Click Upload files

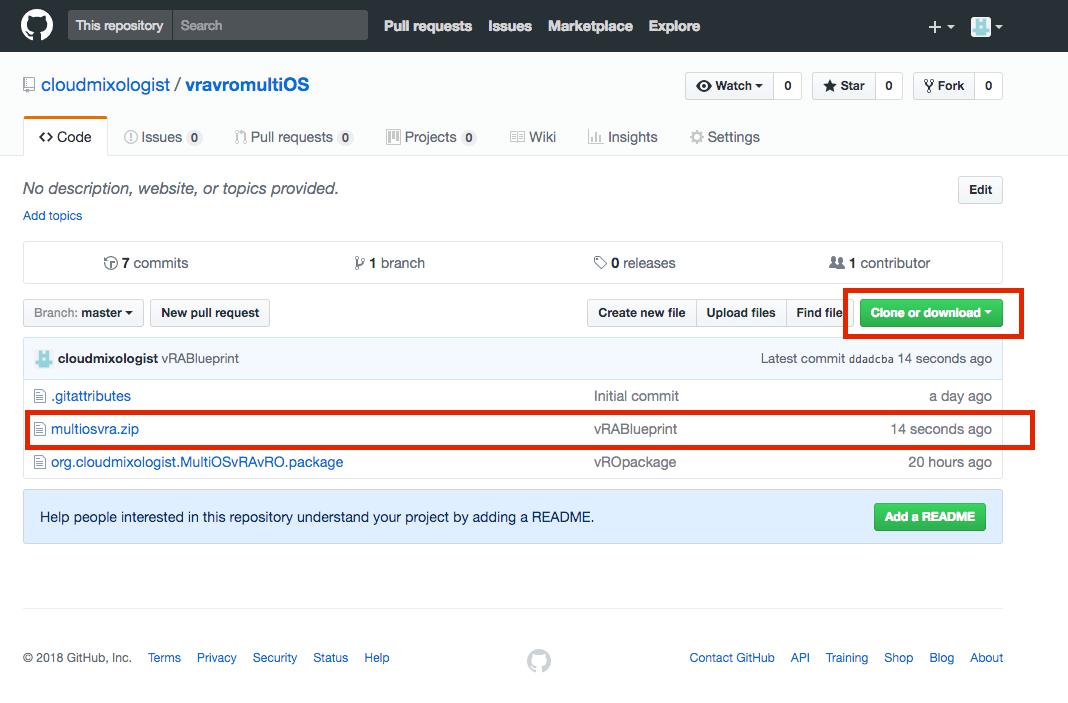click(741, 313)
